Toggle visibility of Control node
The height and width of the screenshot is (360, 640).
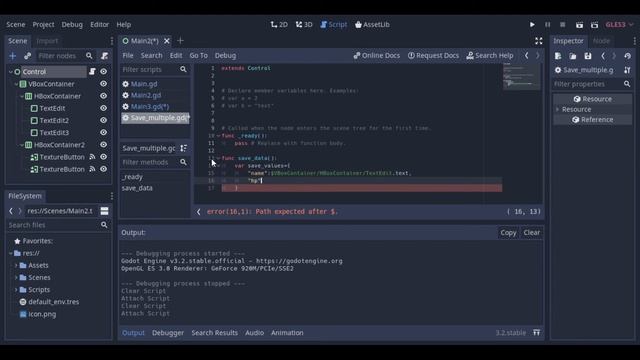104,71
